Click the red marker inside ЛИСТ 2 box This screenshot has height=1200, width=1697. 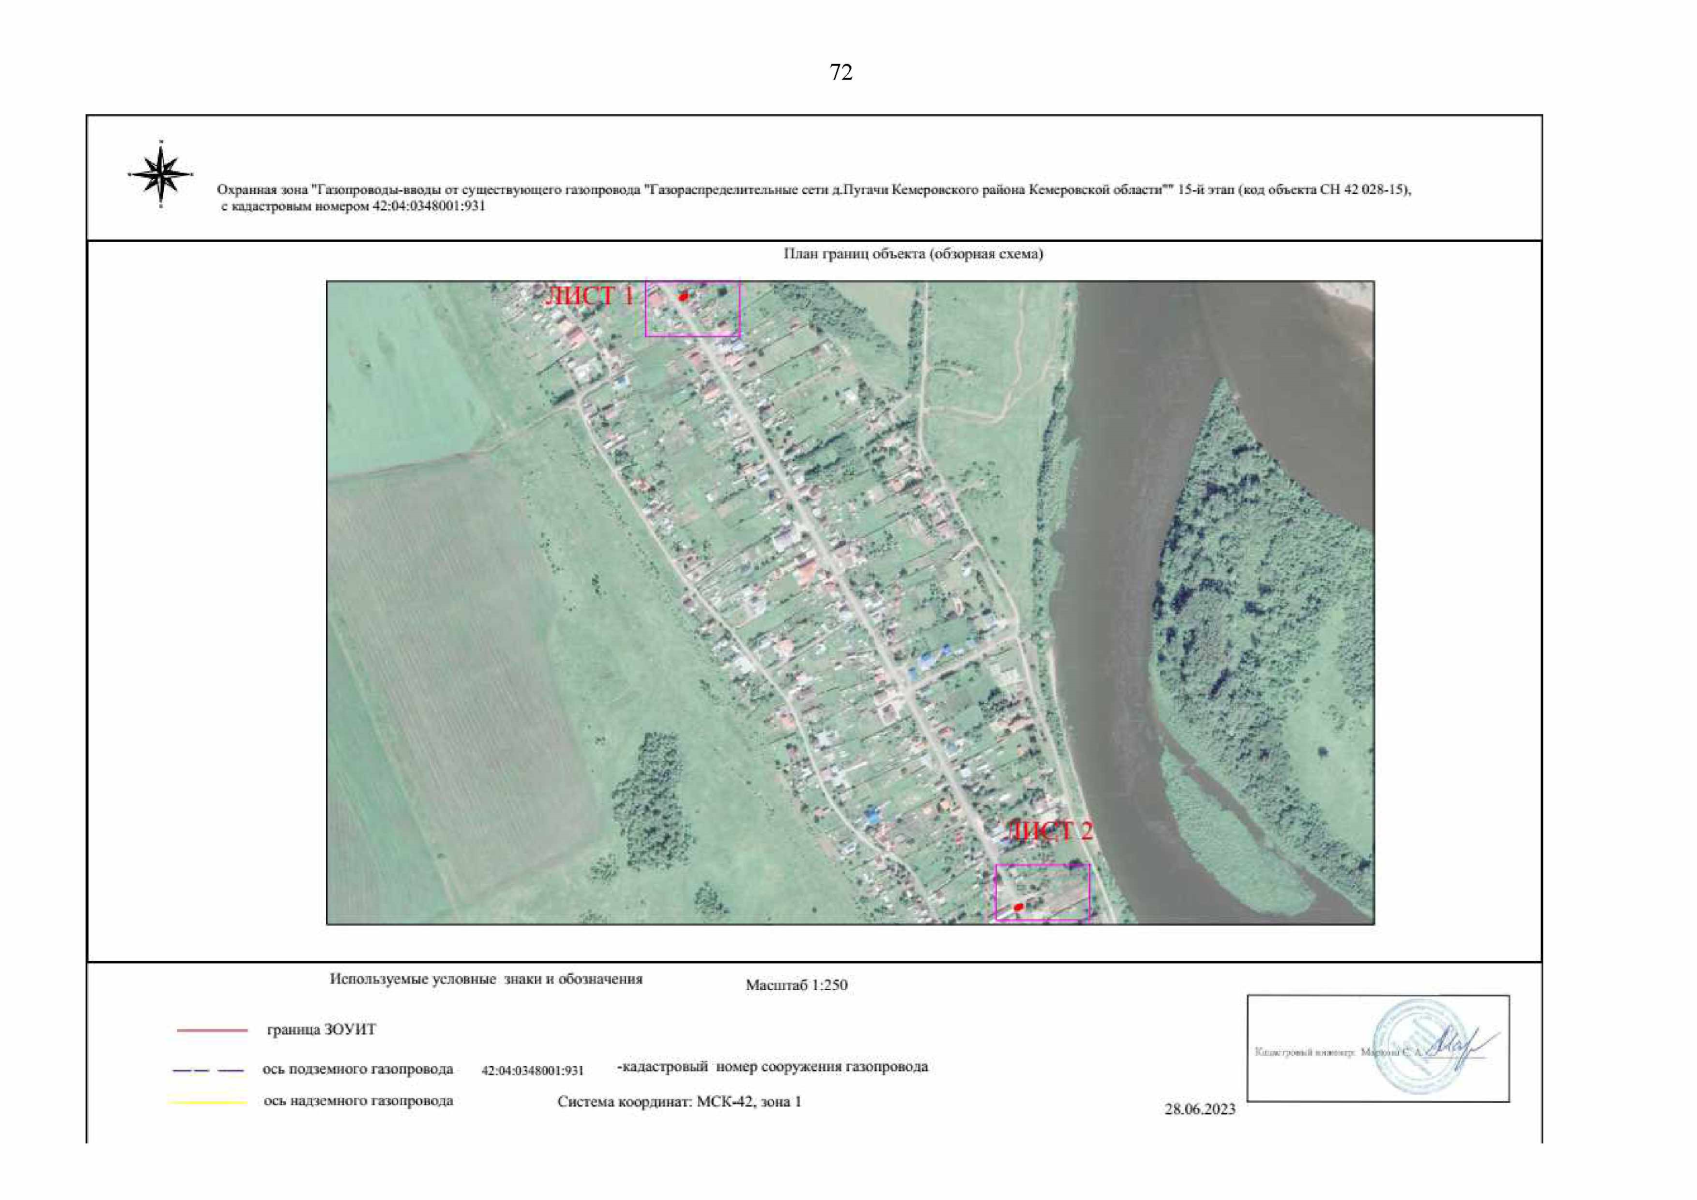click(x=1018, y=908)
